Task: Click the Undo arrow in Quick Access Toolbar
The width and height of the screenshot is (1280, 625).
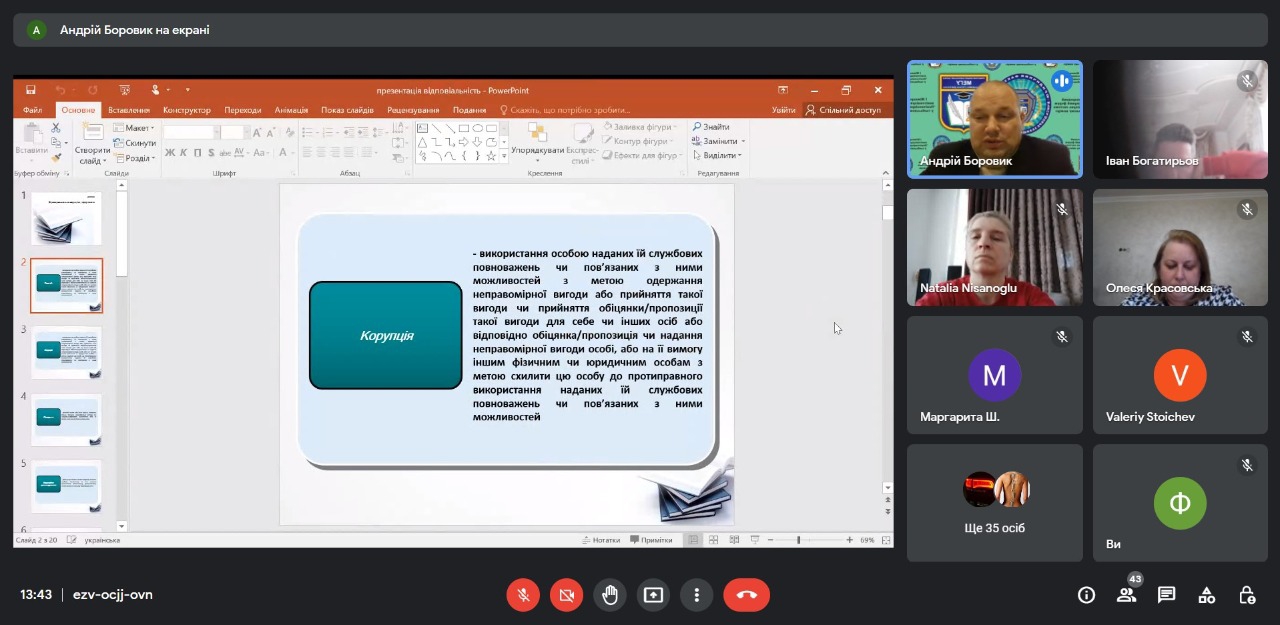Action: [x=61, y=90]
